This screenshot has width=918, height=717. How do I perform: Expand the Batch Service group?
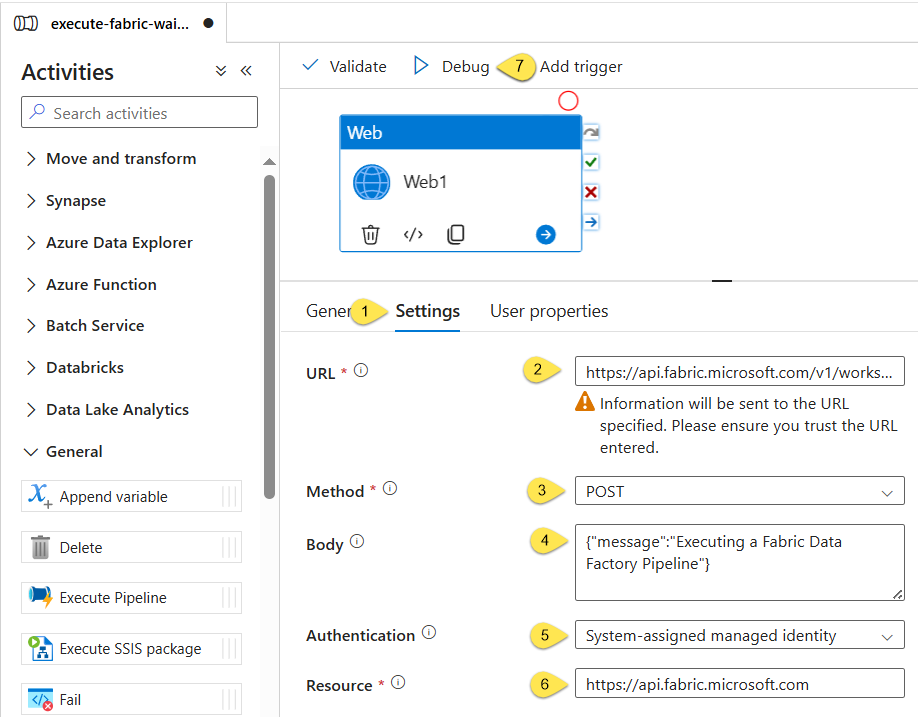31,326
